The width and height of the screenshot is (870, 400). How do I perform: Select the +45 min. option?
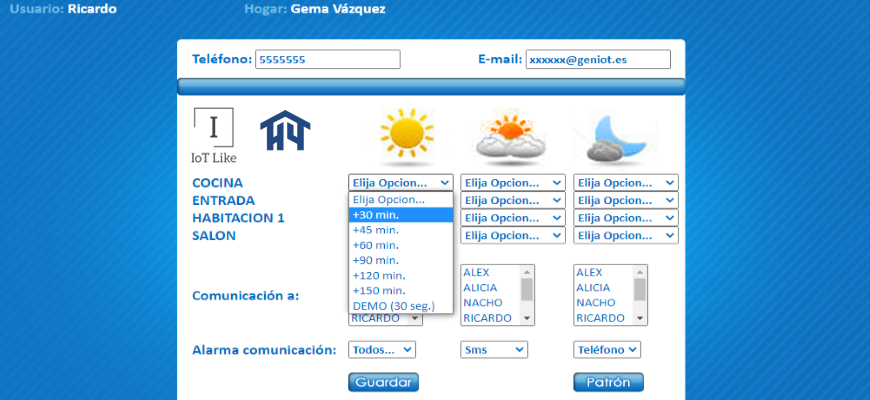[401, 230]
